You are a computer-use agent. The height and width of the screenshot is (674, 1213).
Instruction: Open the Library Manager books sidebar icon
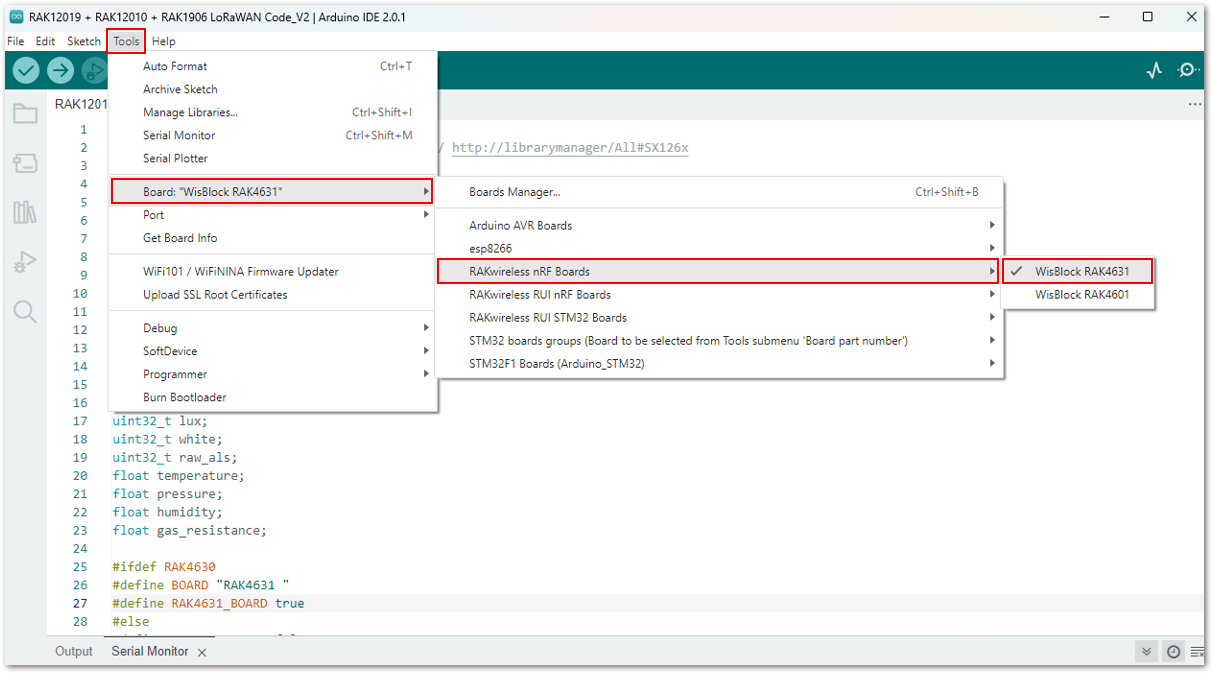pos(25,212)
